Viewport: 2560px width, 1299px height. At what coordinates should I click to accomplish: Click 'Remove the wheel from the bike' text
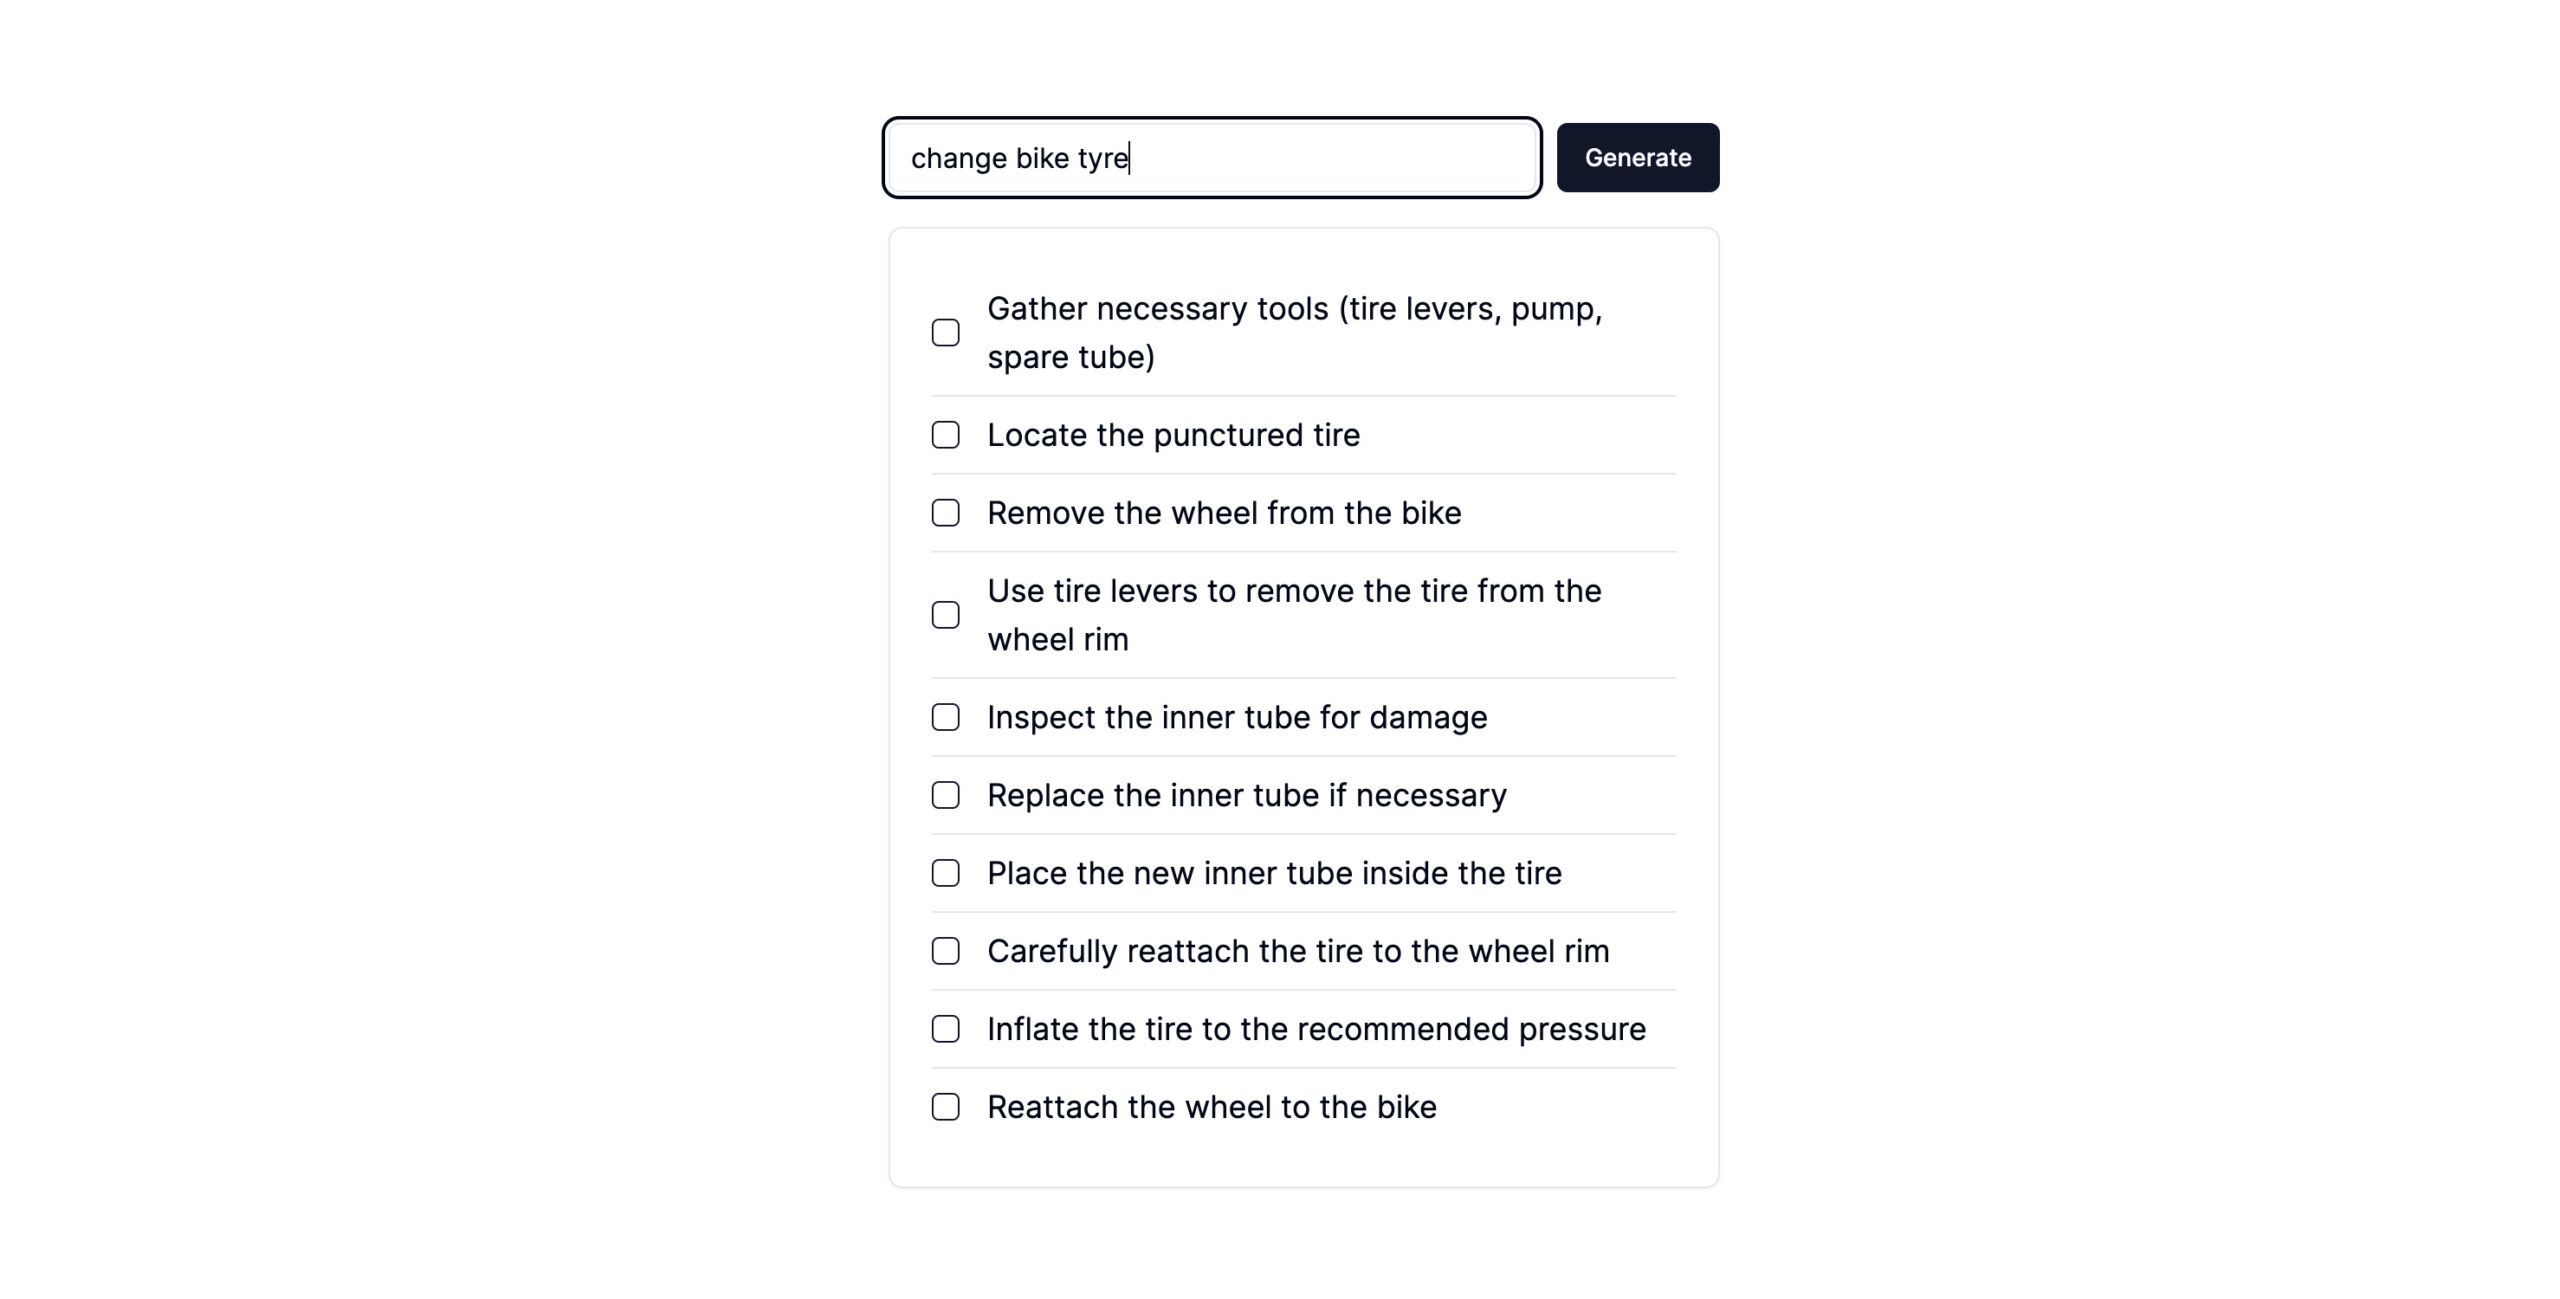point(1224,513)
